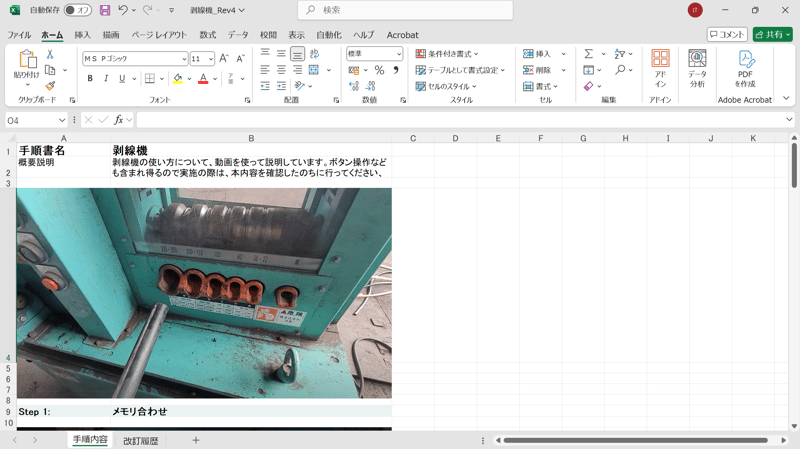This screenshot has width=800, height=449.
Task: Click the horizontal scrollbar thumb
Action: (636, 440)
